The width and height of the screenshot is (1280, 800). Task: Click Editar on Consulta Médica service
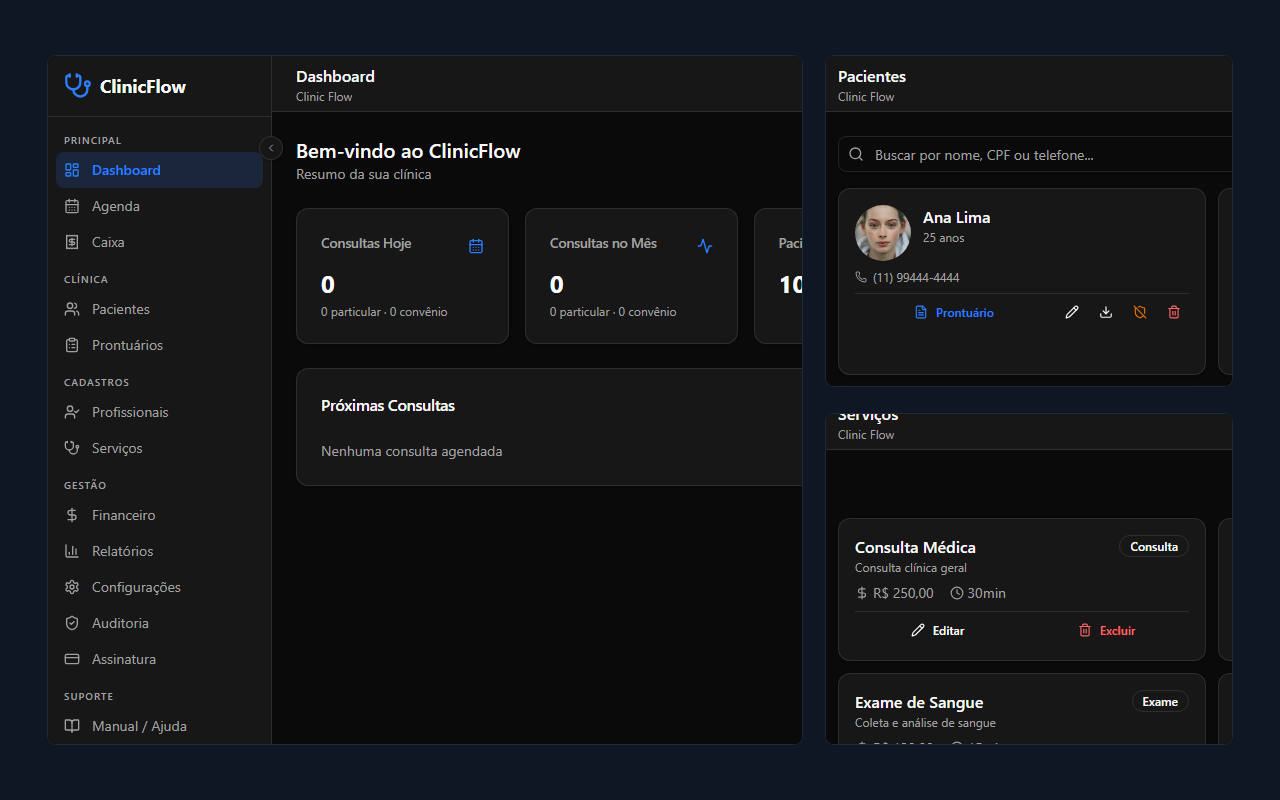coord(938,631)
